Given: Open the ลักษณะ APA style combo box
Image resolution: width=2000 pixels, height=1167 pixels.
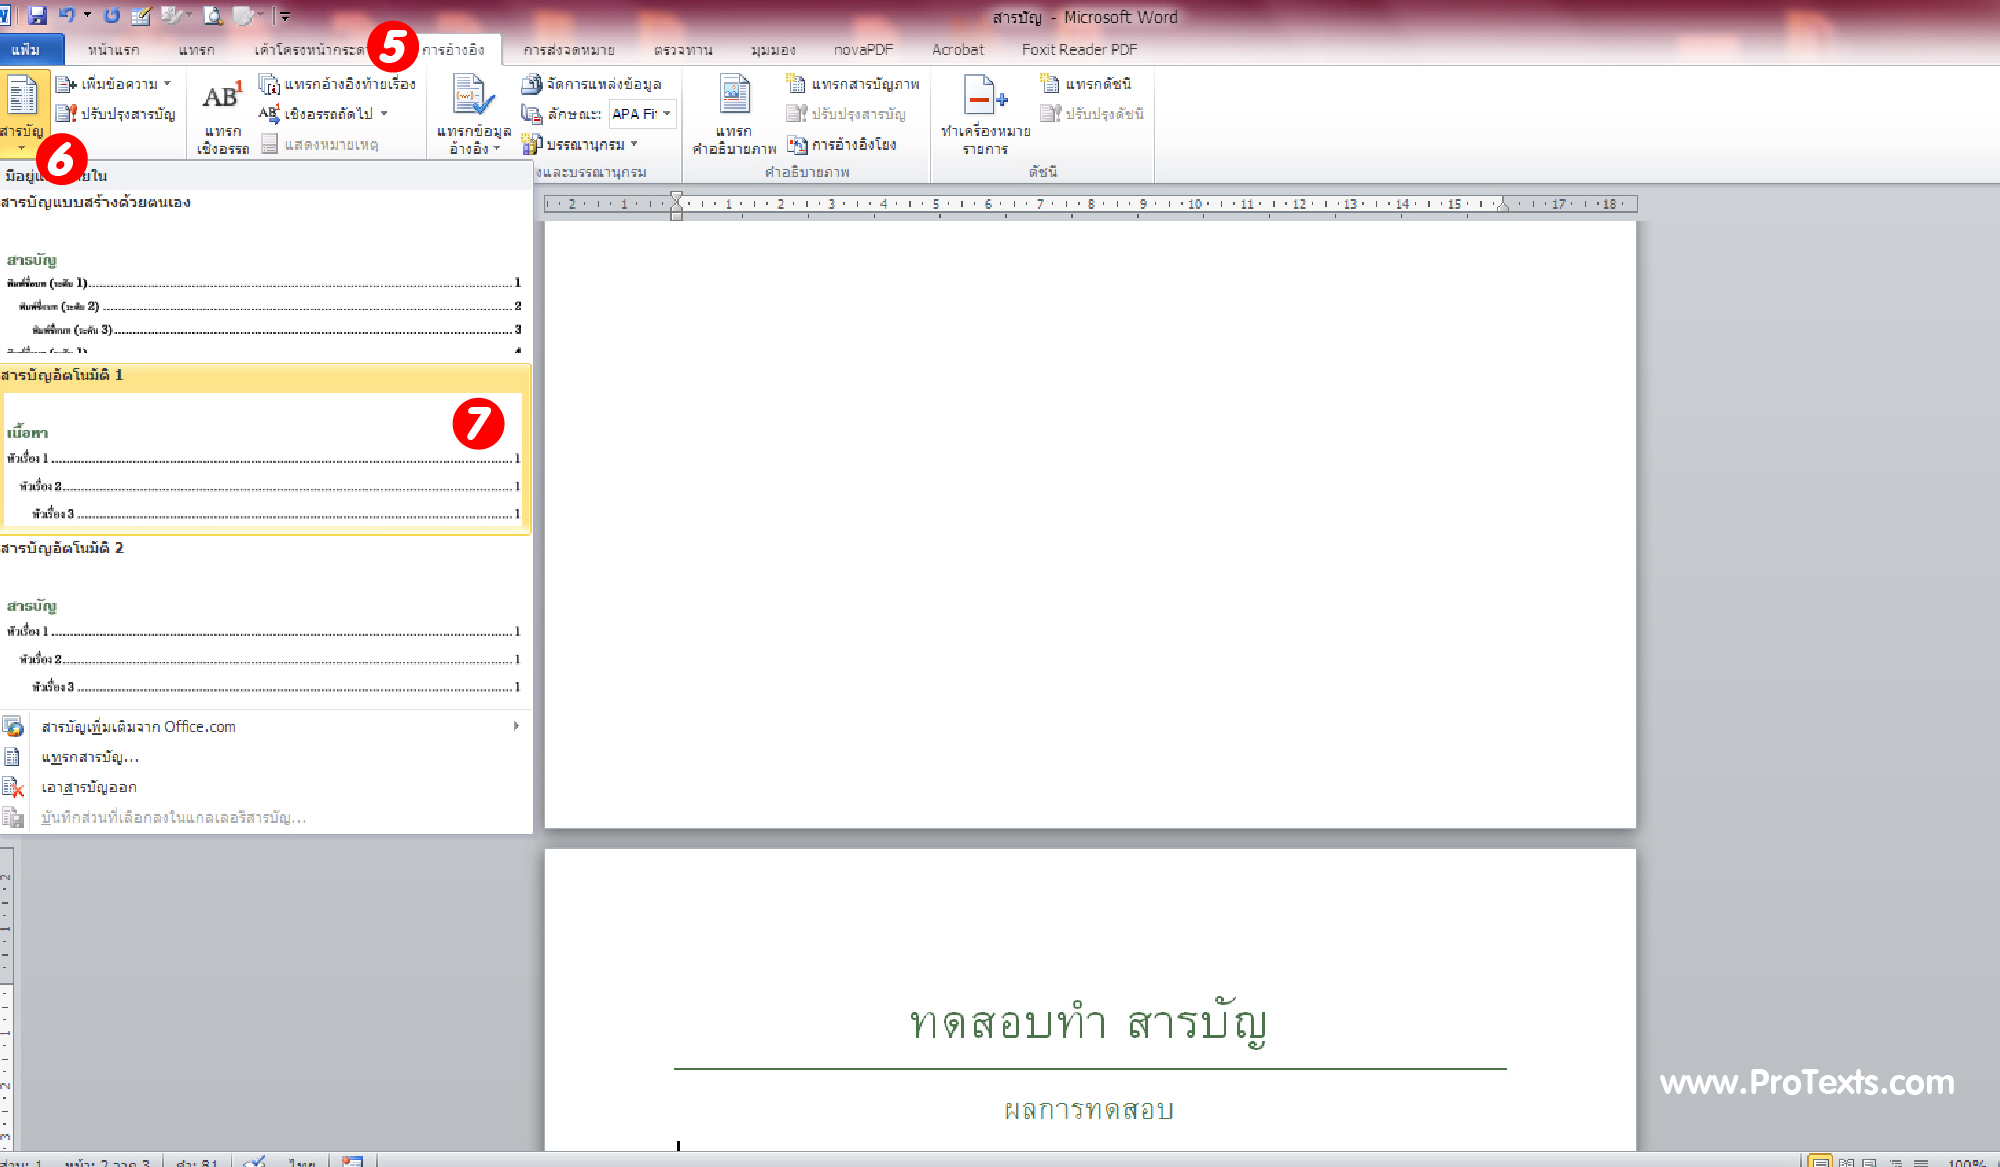Looking at the screenshot, I should coord(642,114).
